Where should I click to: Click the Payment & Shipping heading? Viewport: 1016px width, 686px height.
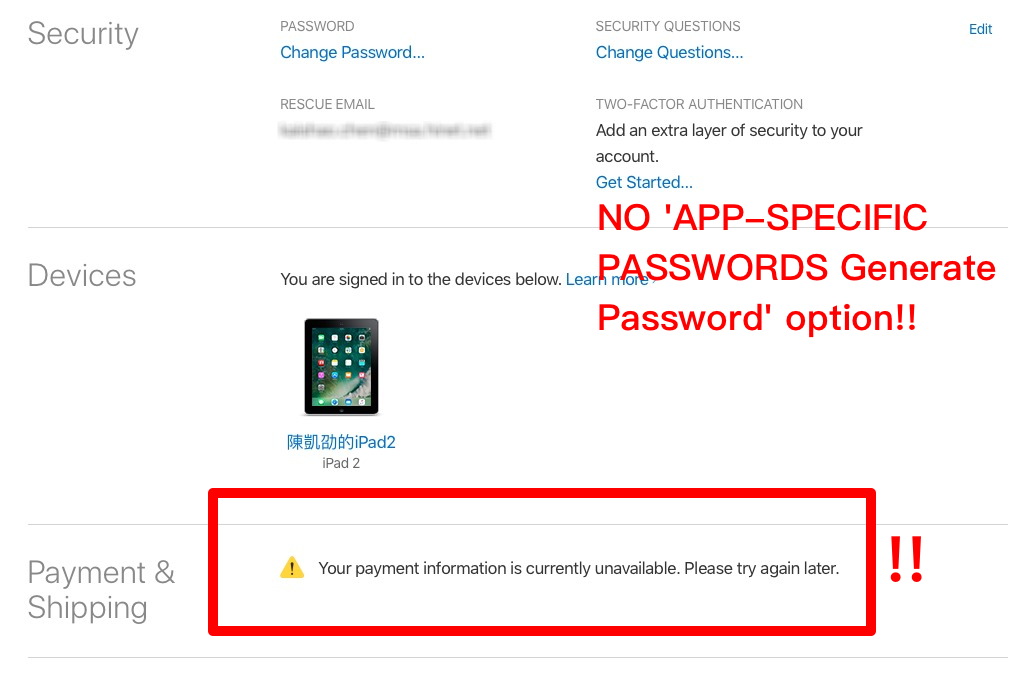tap(101, 590)
